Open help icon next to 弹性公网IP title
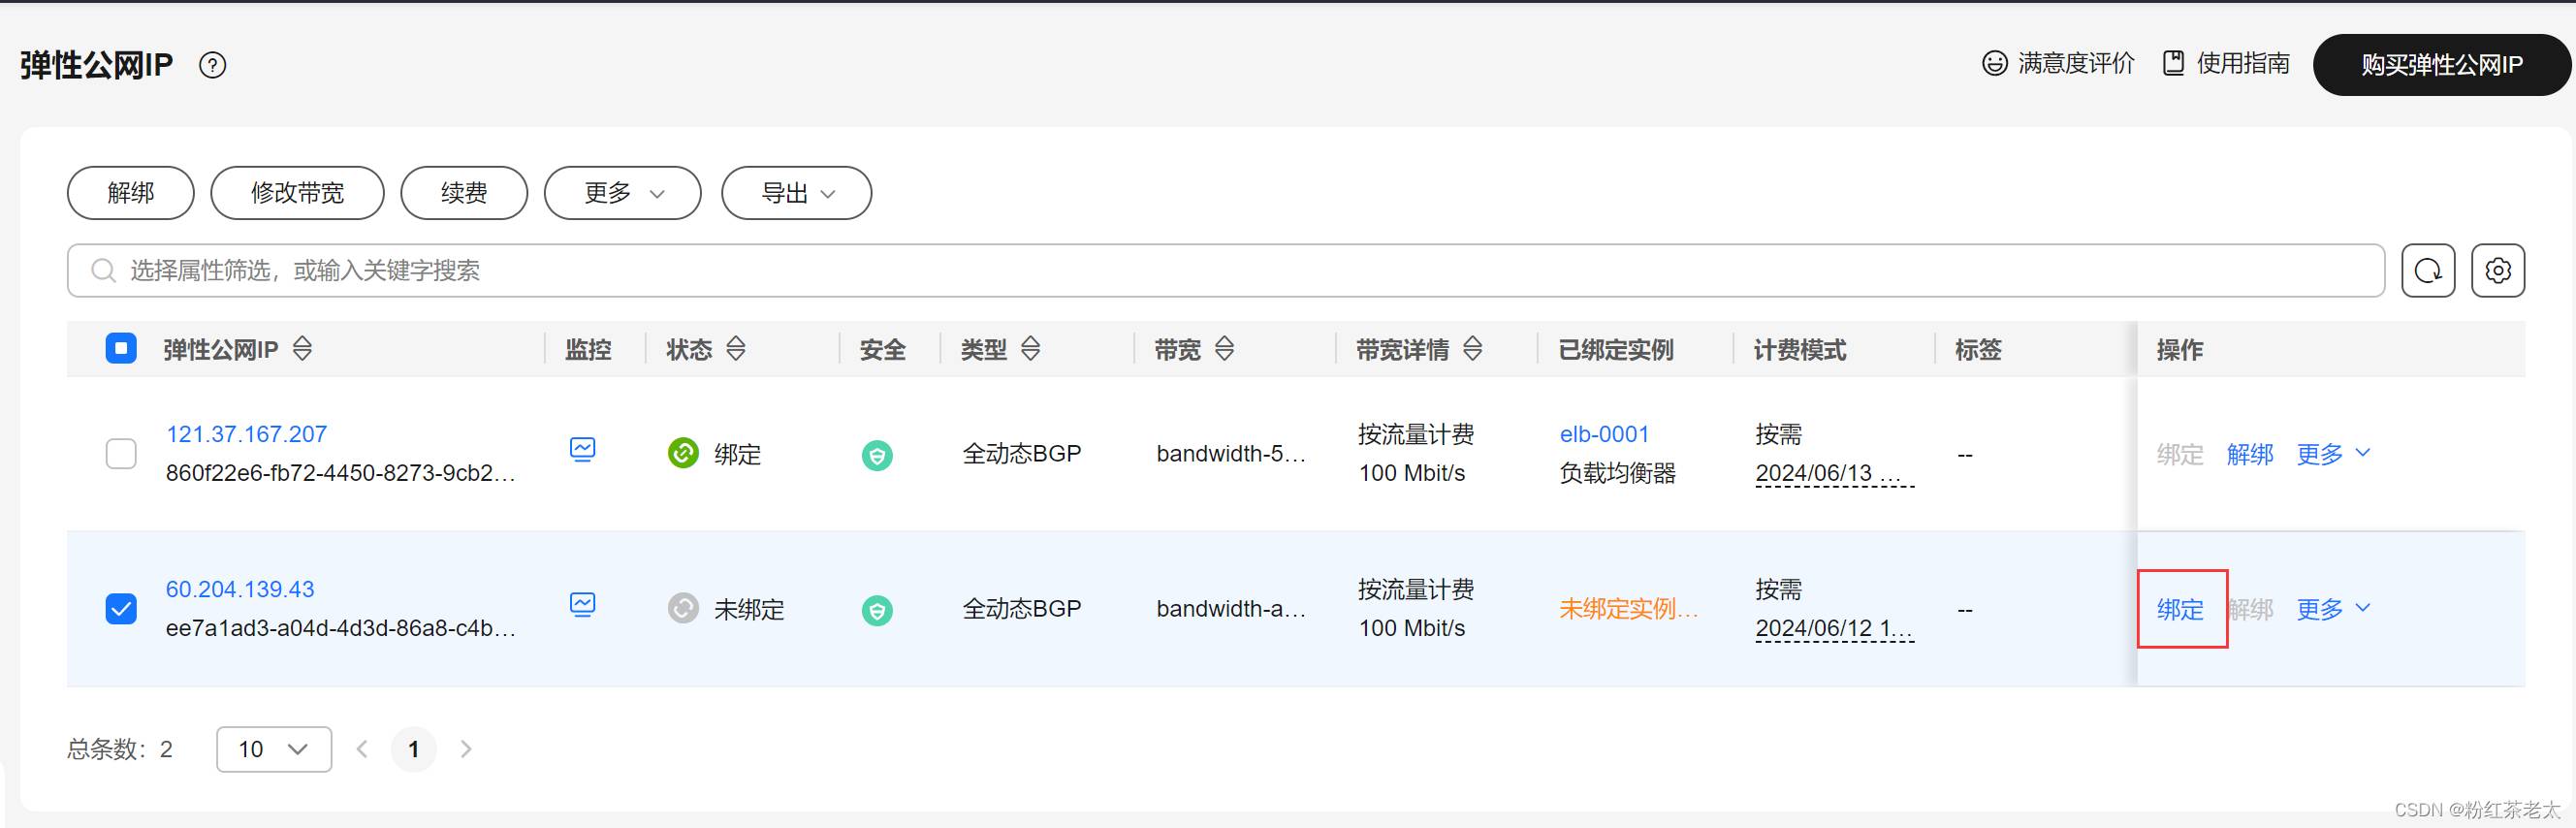Screen dimensions: 2576x828 pyautogui.click(x=212, y=65)
